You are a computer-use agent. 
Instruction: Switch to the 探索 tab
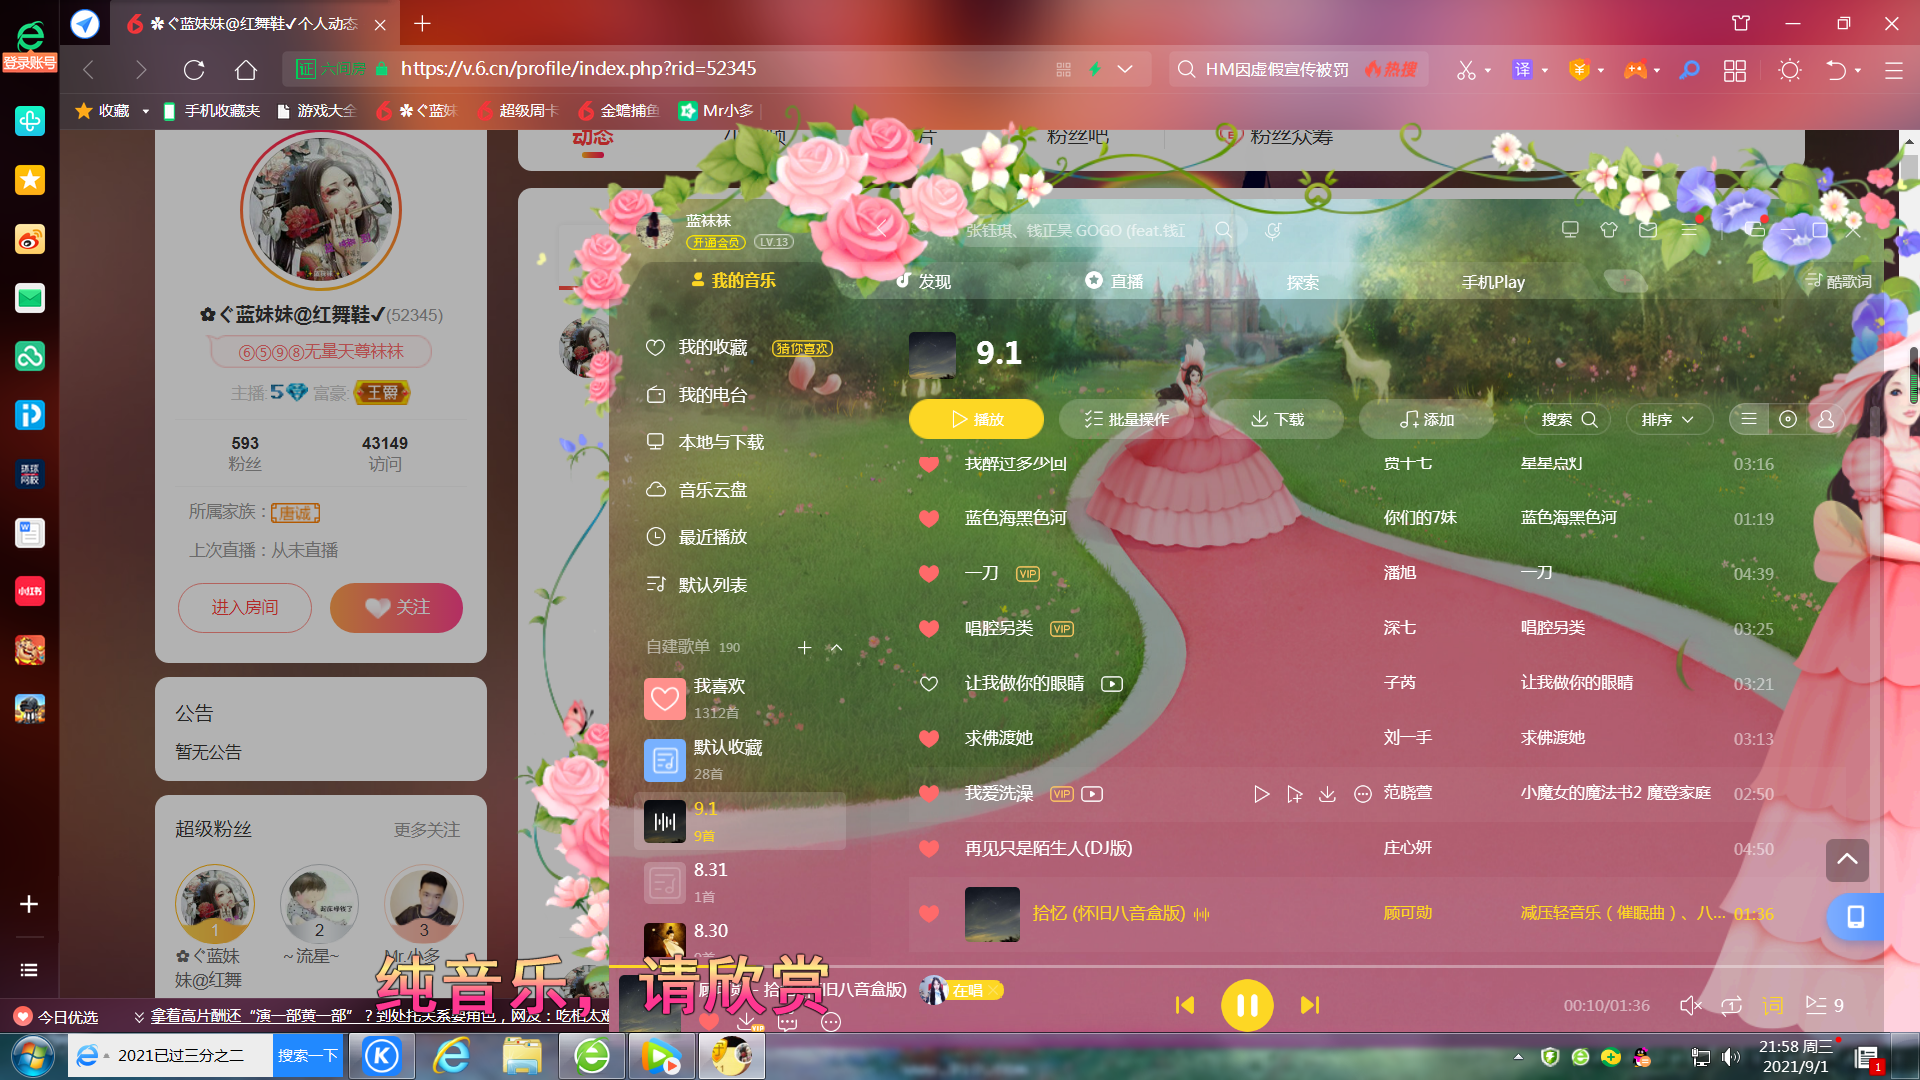(x=1303, y=283)
